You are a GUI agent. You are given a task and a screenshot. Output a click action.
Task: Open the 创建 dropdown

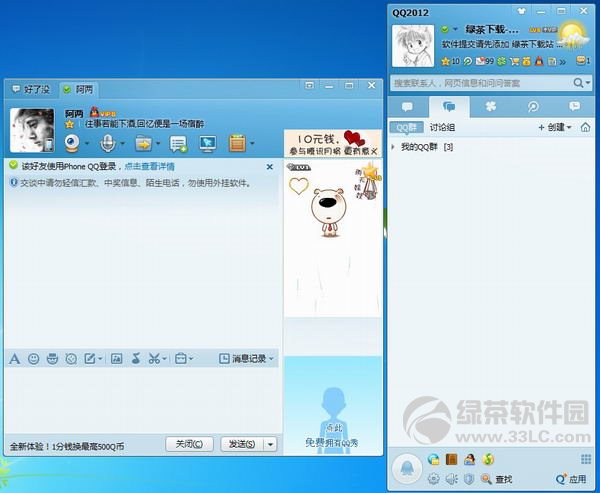tap(555, 127)
